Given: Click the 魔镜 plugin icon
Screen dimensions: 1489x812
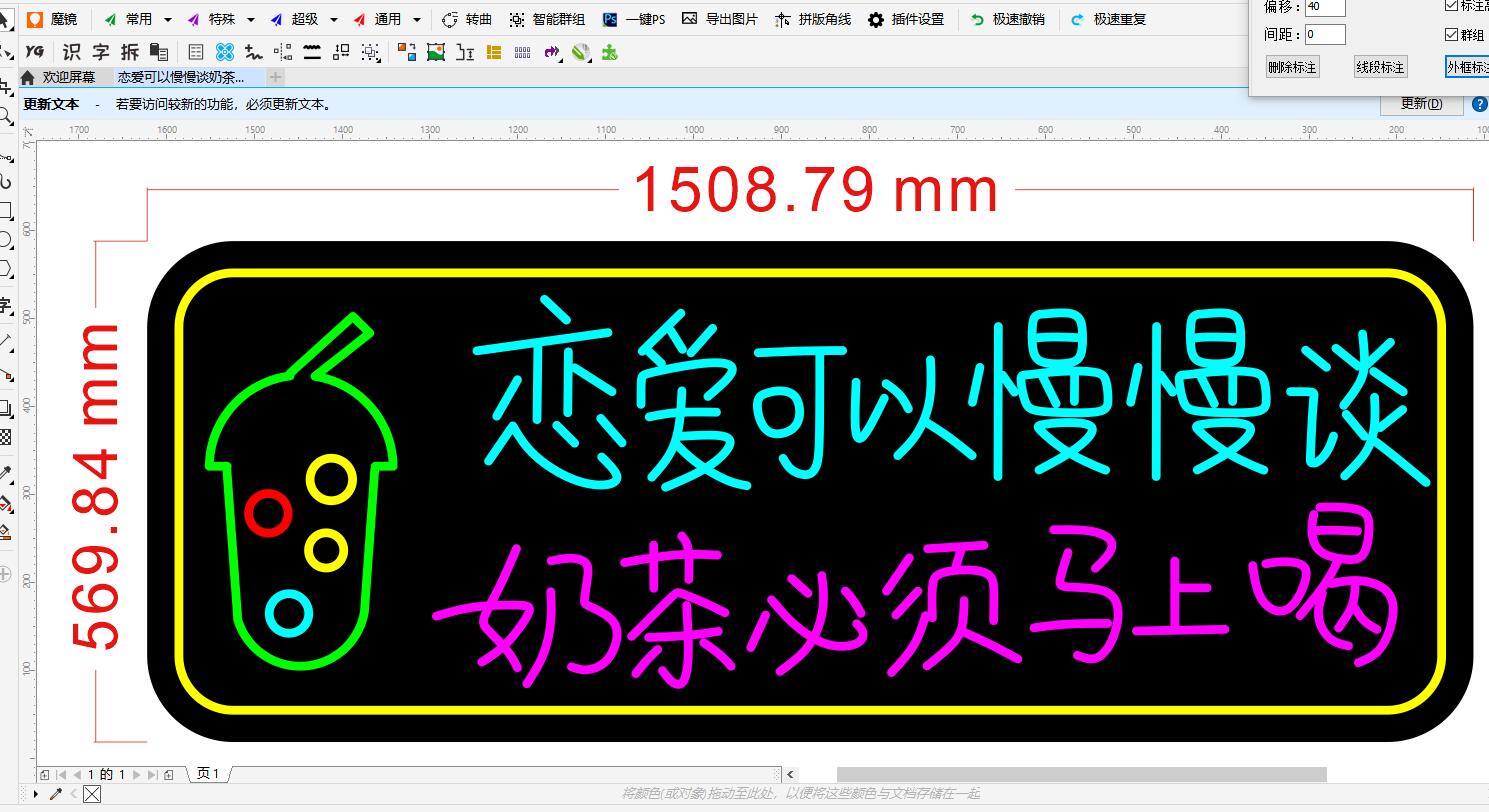Looking at the screenshot, I should (x=36, y=19).
